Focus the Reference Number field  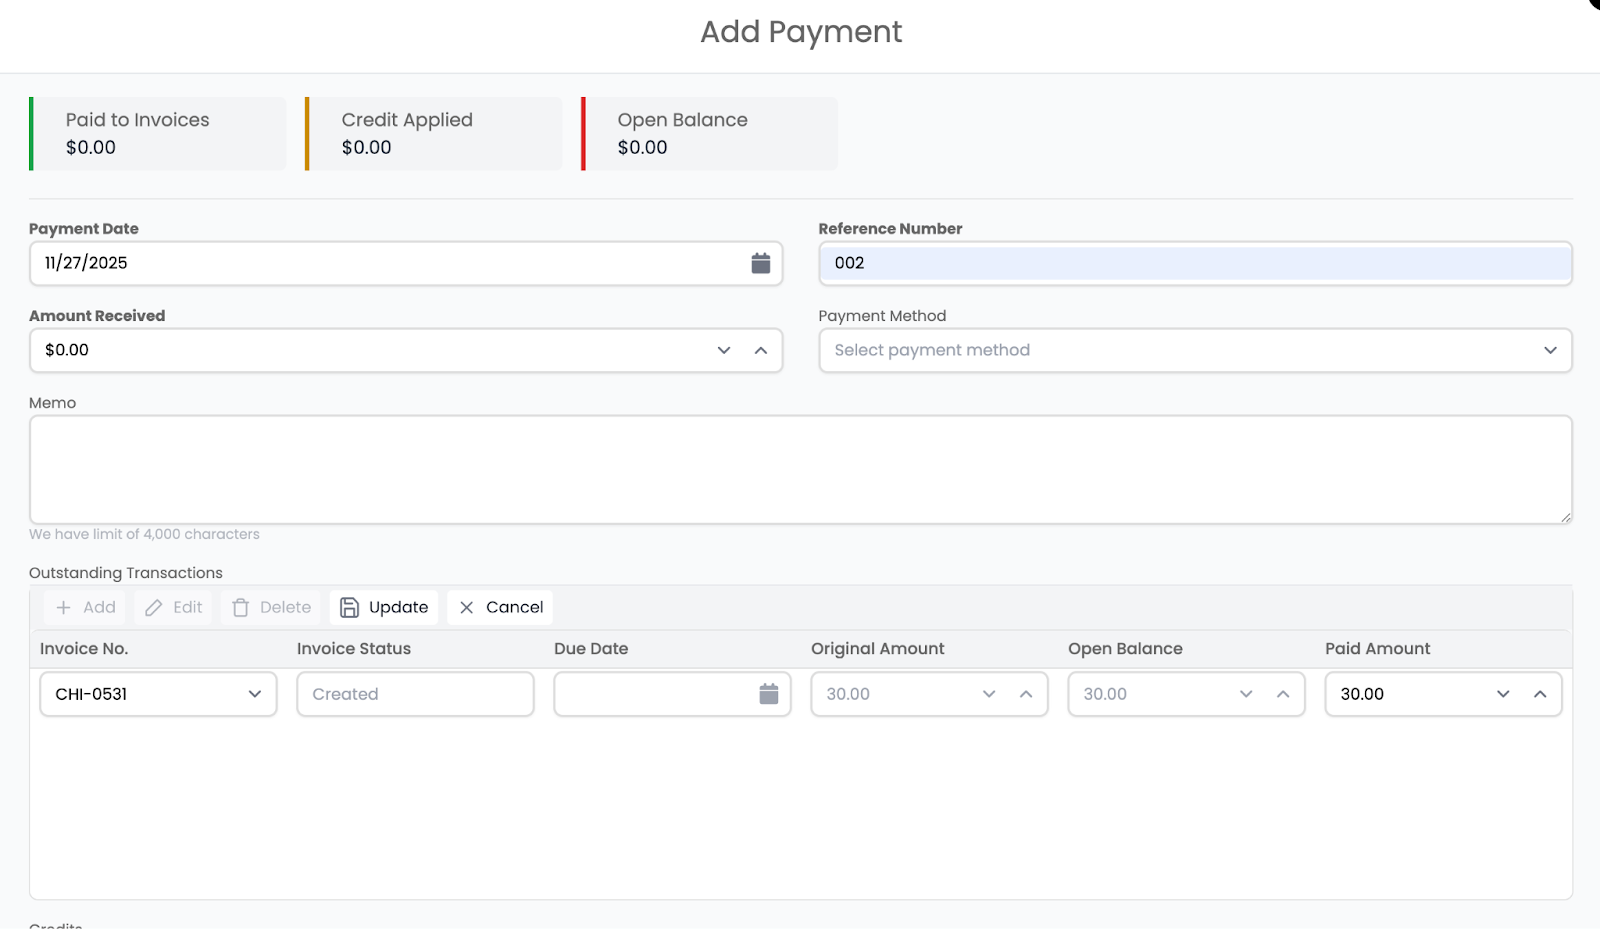click(1194, 263)
